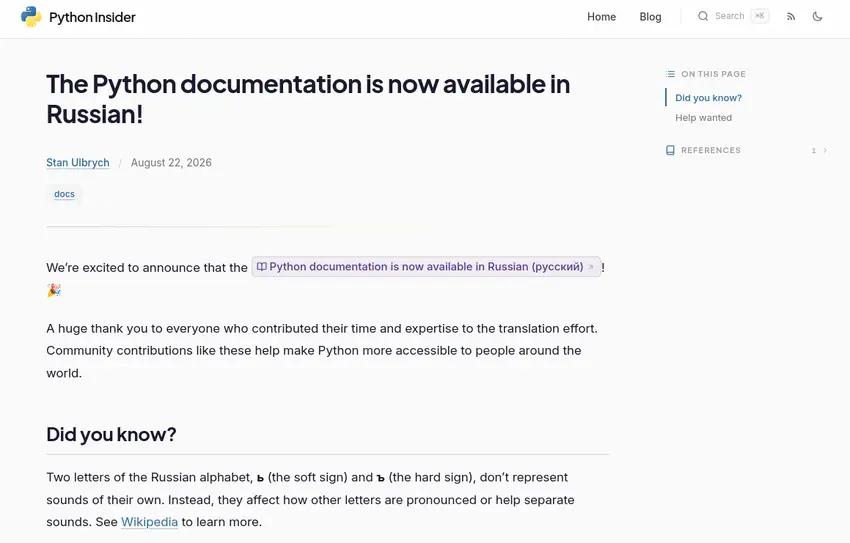850x543 pixels.
Task: Expand References via chevron arrow
Action: pyautogui.click(x=825, y=150)
